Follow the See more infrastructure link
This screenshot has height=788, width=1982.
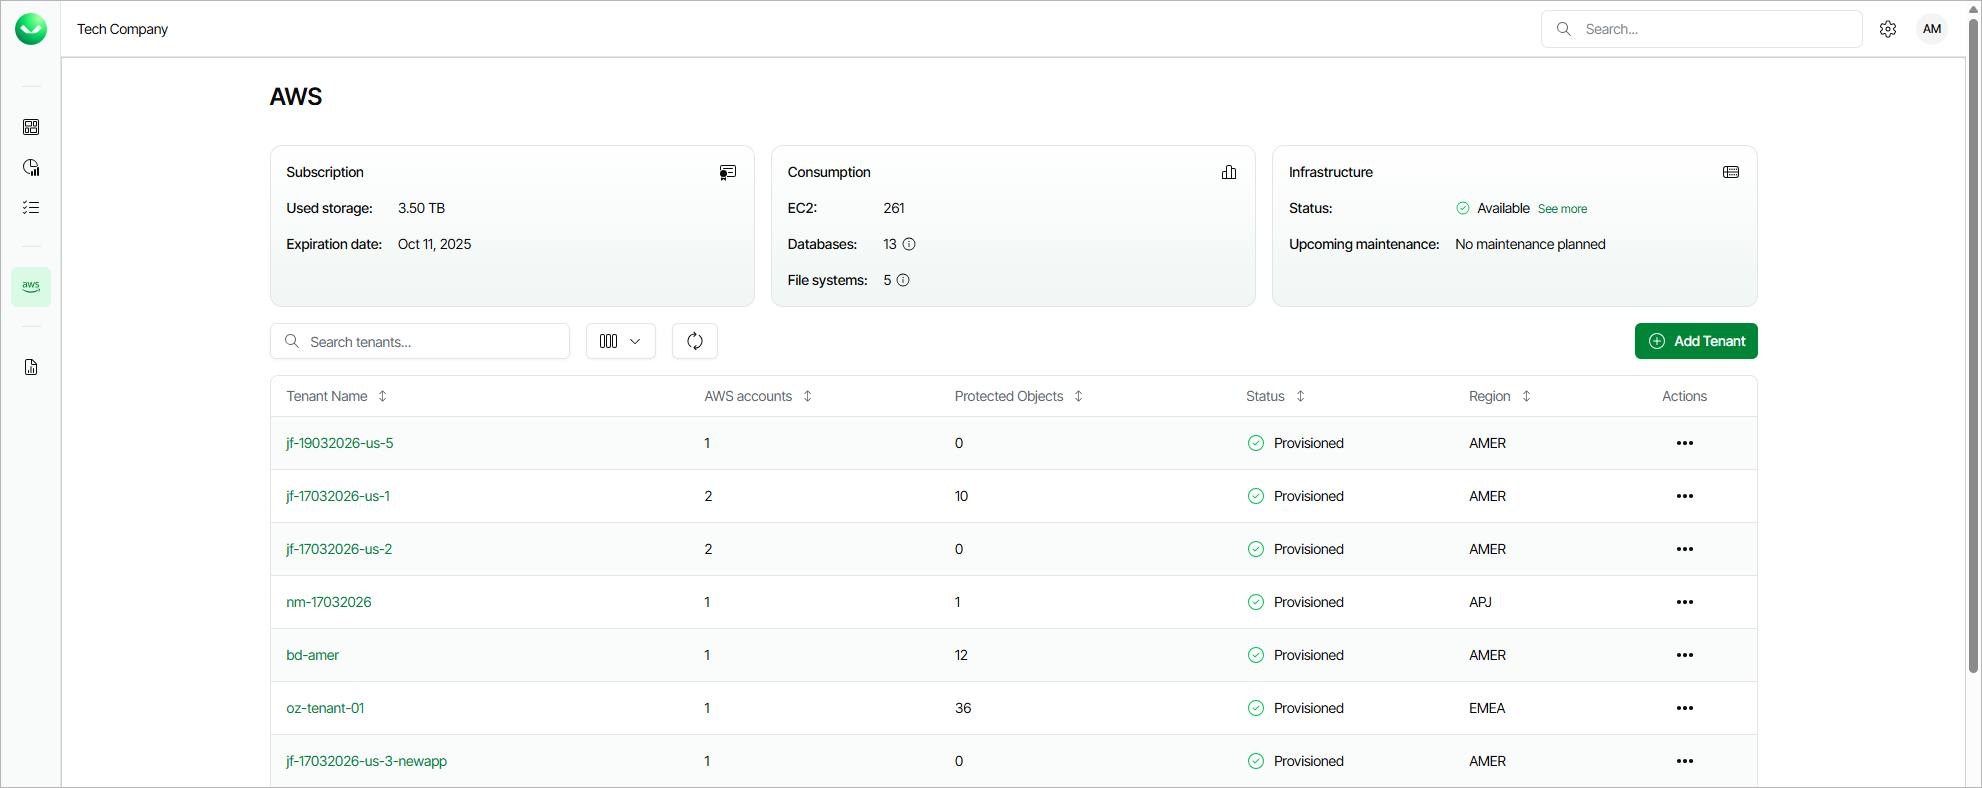point(1562,209)
